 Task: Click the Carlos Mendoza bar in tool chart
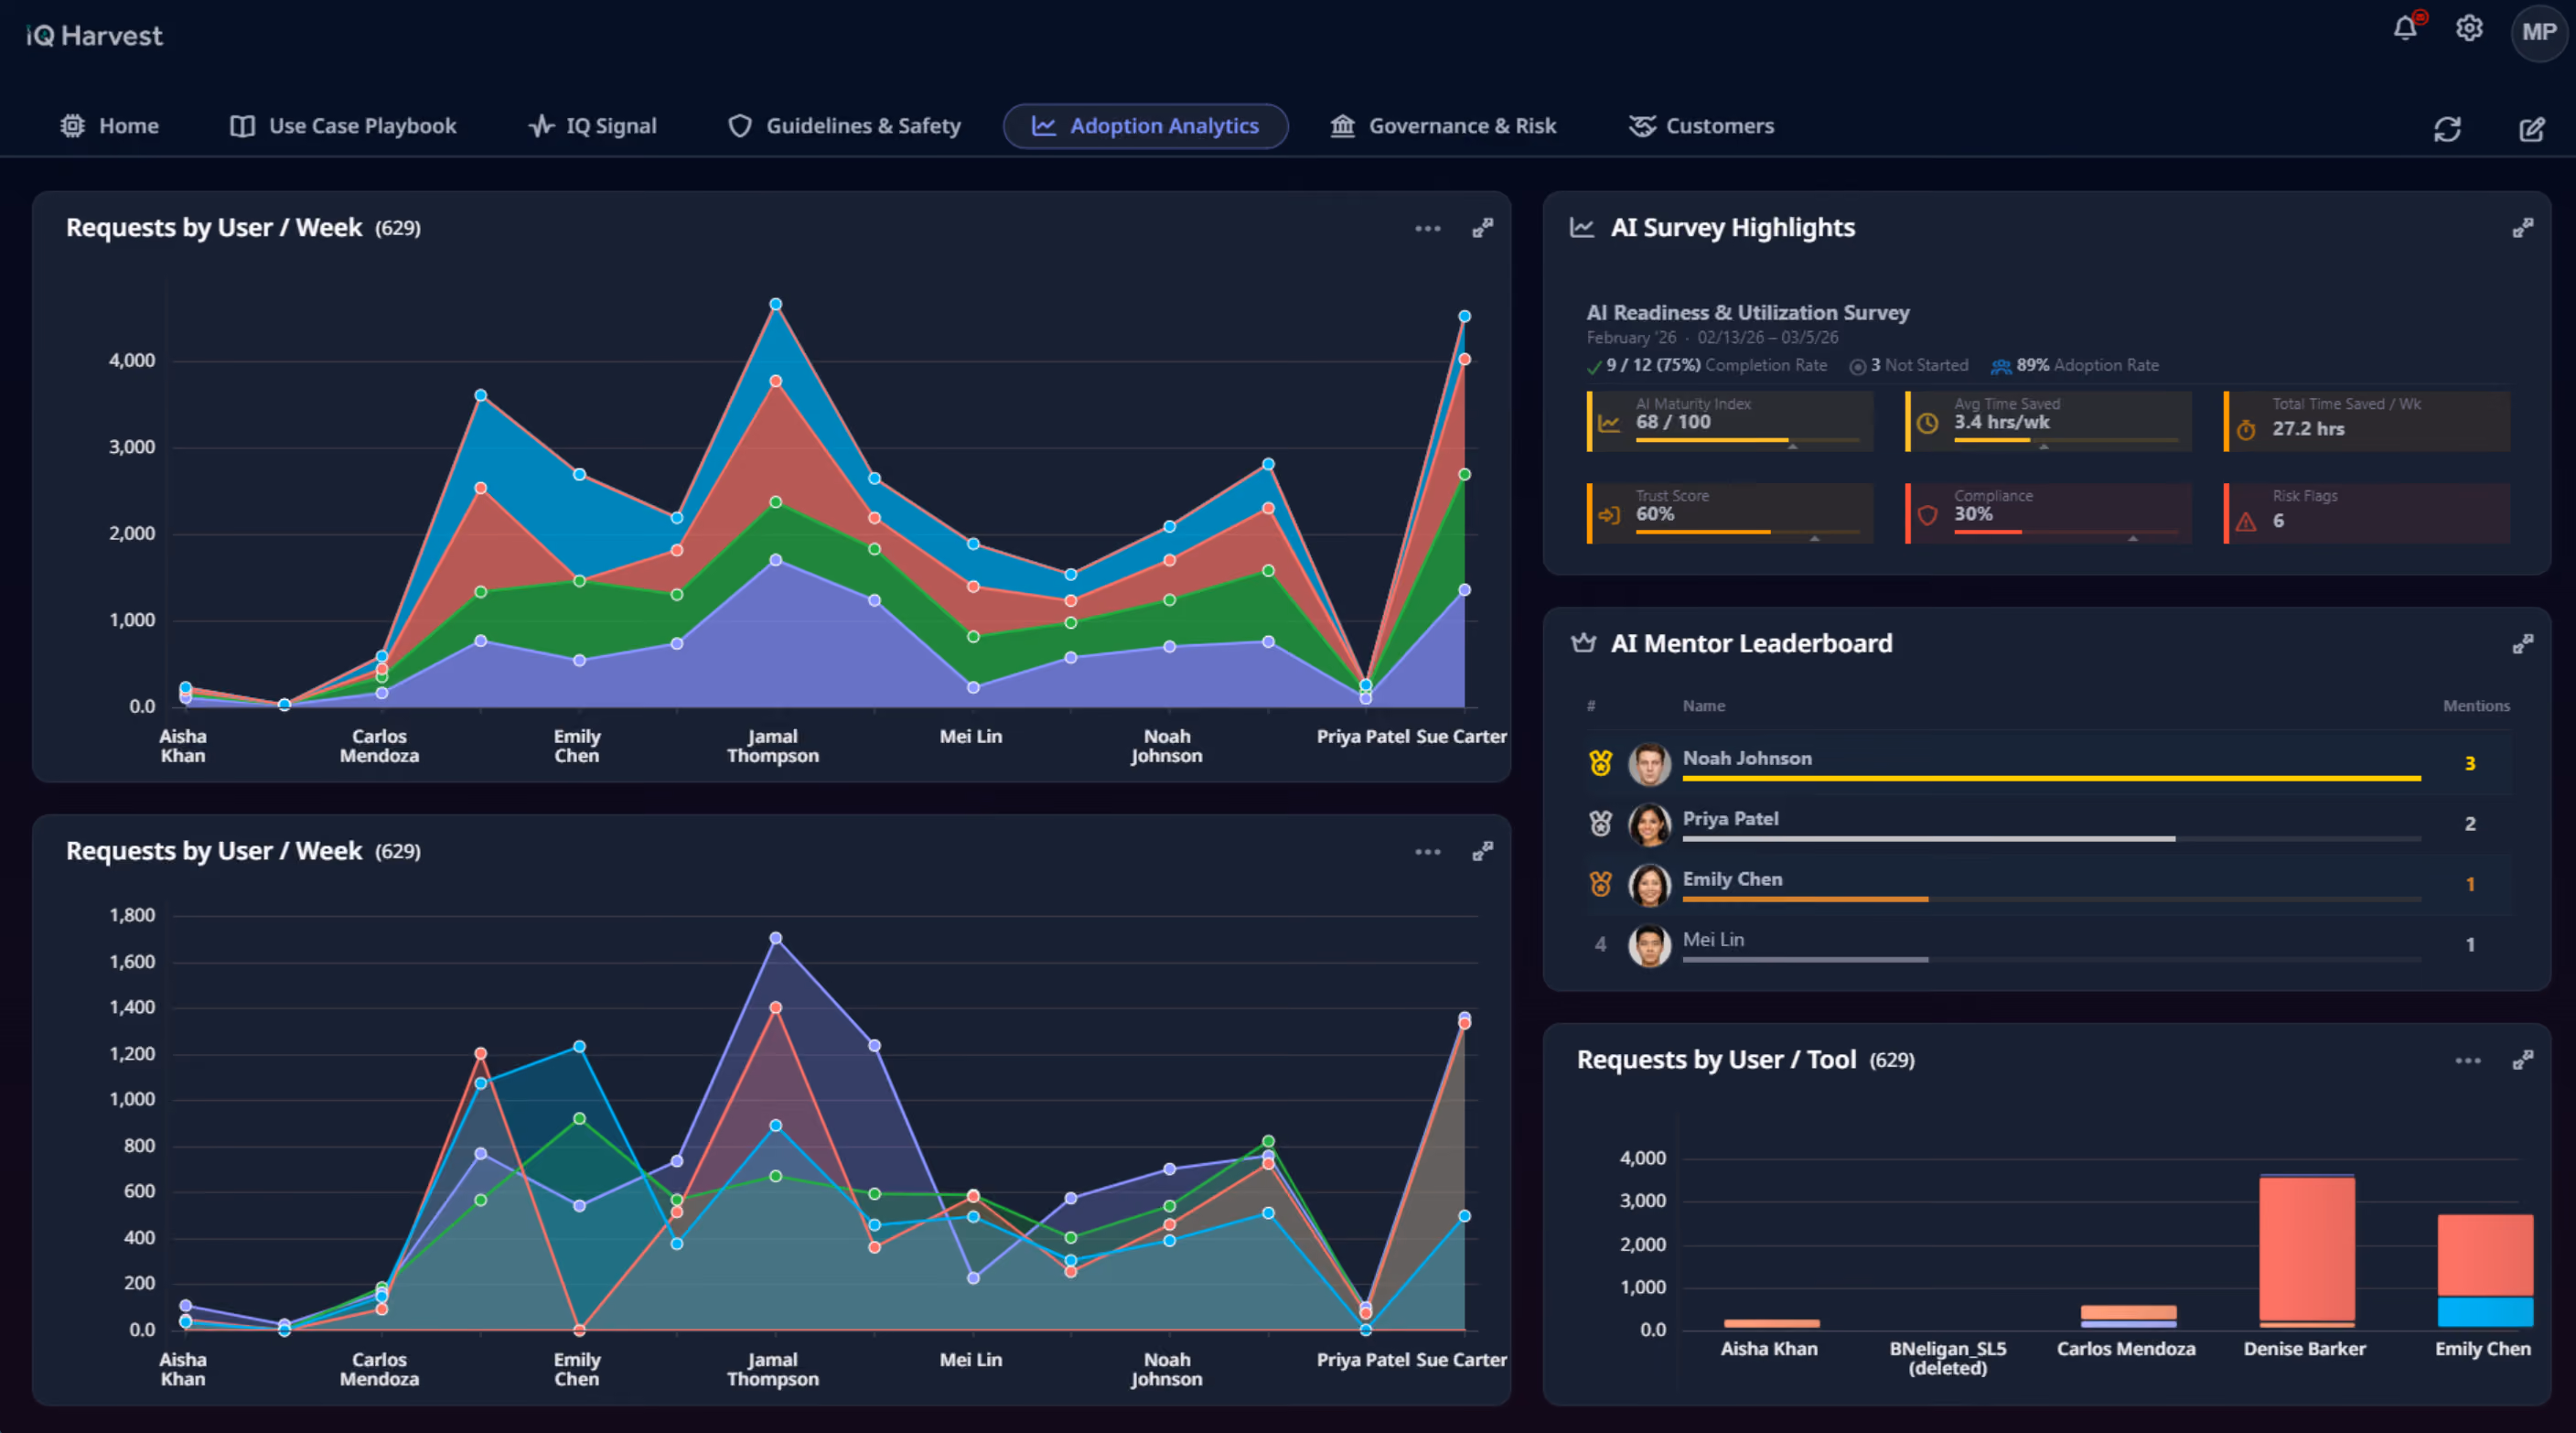(2128, 1317)
